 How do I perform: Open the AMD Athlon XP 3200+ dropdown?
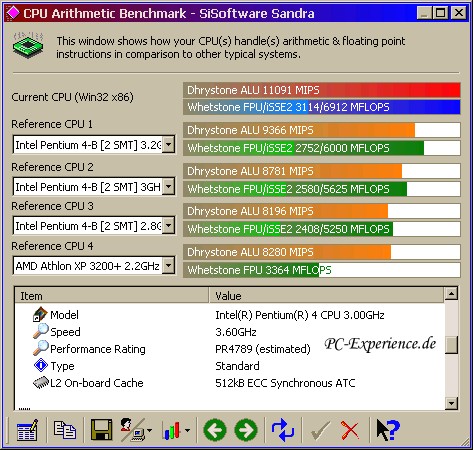click(x=169, y=266)
